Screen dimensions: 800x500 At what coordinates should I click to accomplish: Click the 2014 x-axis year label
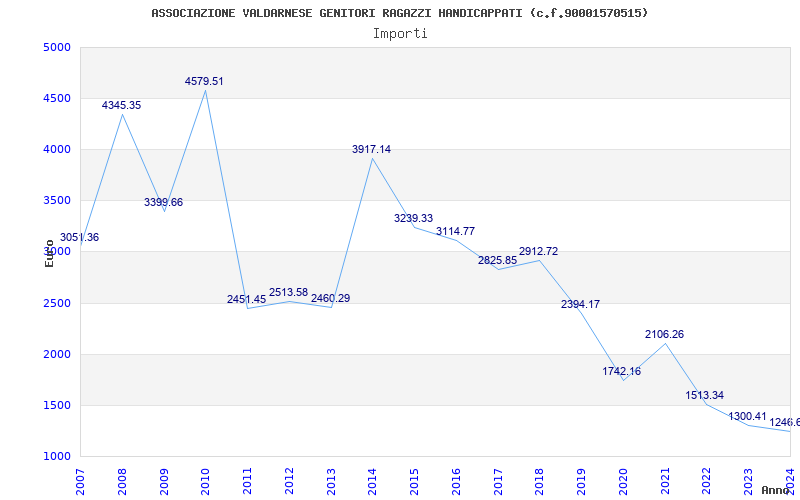(373, 482)
